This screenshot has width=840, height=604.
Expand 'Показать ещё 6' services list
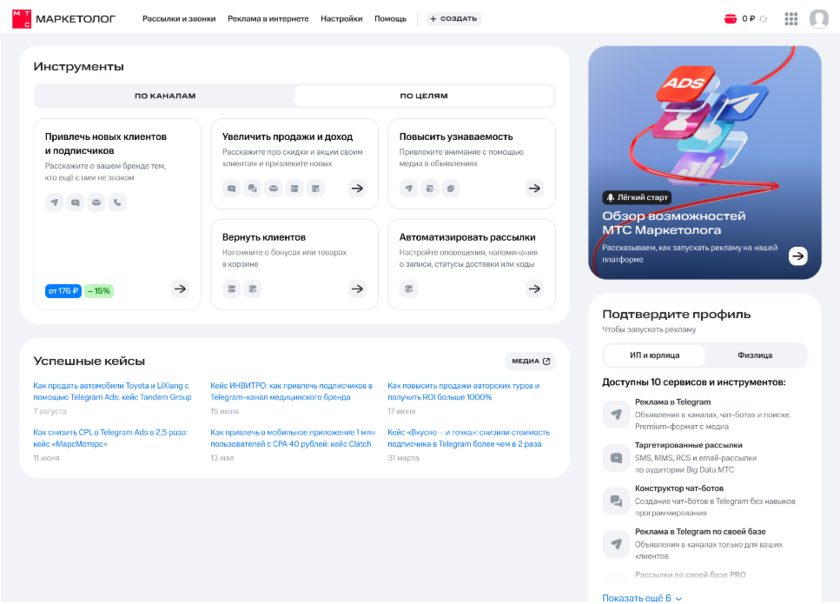tap(642, 597)
